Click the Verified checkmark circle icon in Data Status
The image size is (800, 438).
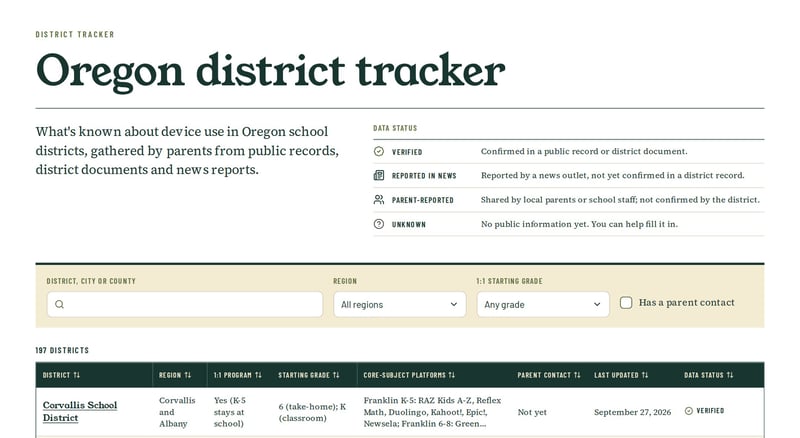(379, 152)
